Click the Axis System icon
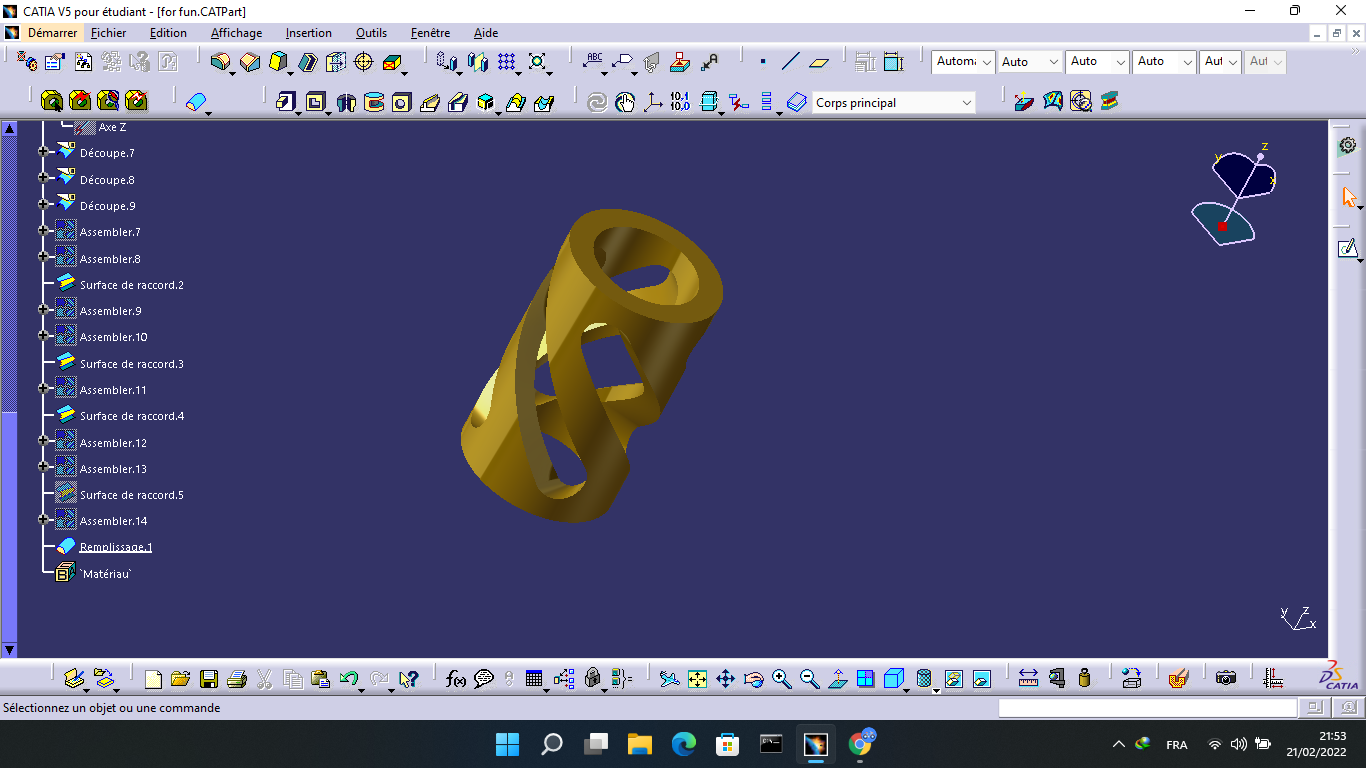Viewport: 1366px width, 768px height. (x=653, y=102)
